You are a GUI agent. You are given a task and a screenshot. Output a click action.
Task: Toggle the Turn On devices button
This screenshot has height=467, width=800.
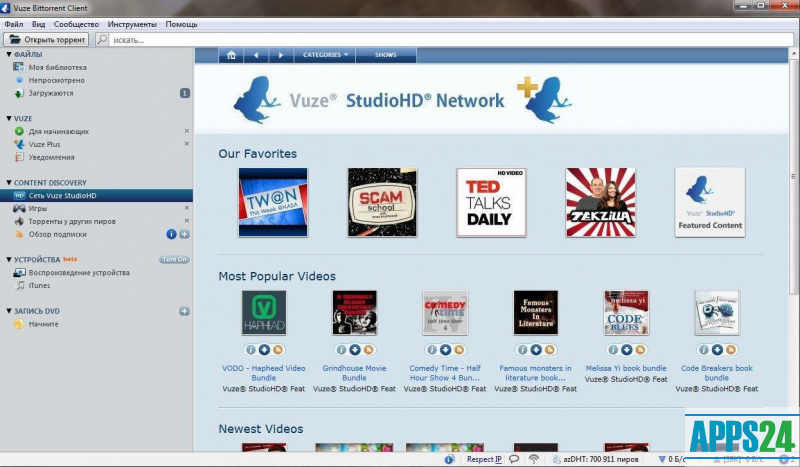pyautogui.click(x=174, y=259)
